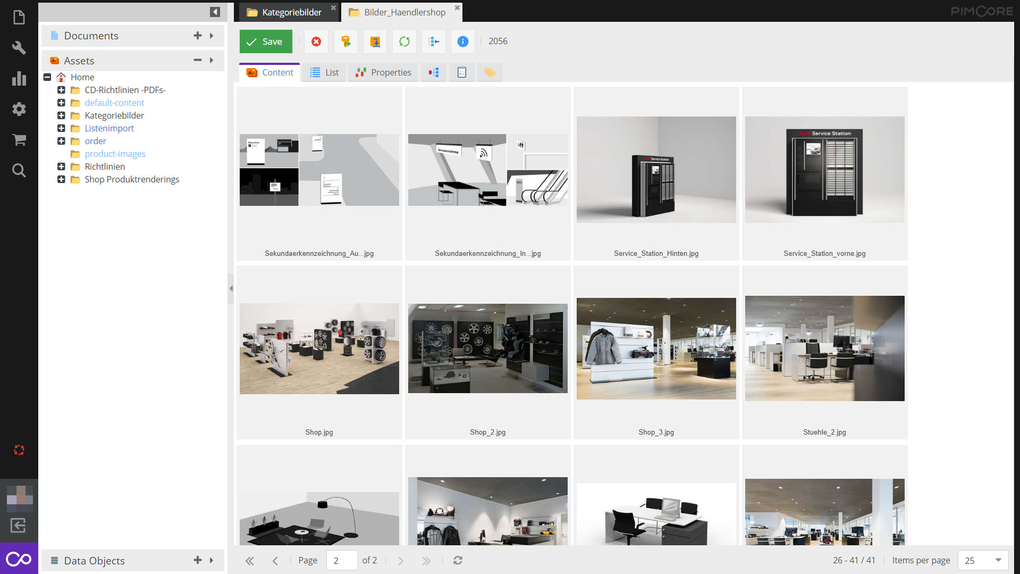Viewport: 1020px width, 574px height.
Task: Expand the order folder node
Action: click(61, 141)
